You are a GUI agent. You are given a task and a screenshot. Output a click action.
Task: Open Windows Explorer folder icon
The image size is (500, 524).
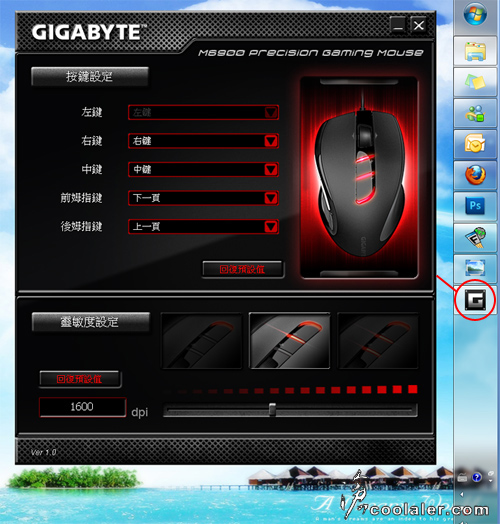pyautogui.click(x=475, y=51)
